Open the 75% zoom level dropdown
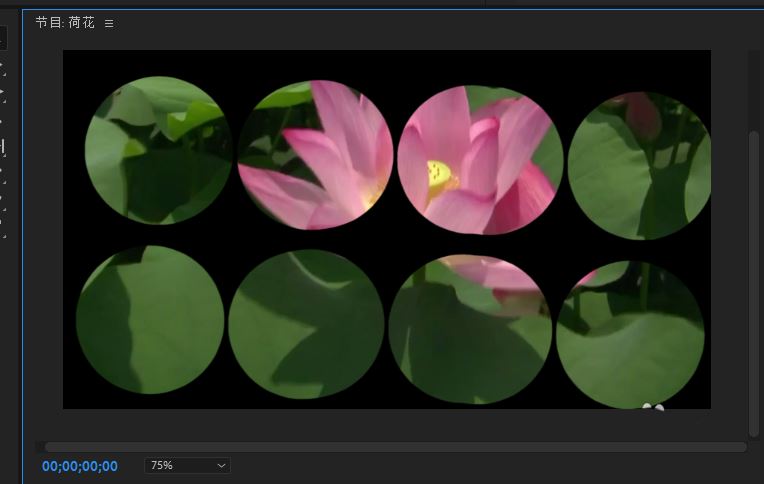The height and width of the screenshot is (484, 764). 187,465
